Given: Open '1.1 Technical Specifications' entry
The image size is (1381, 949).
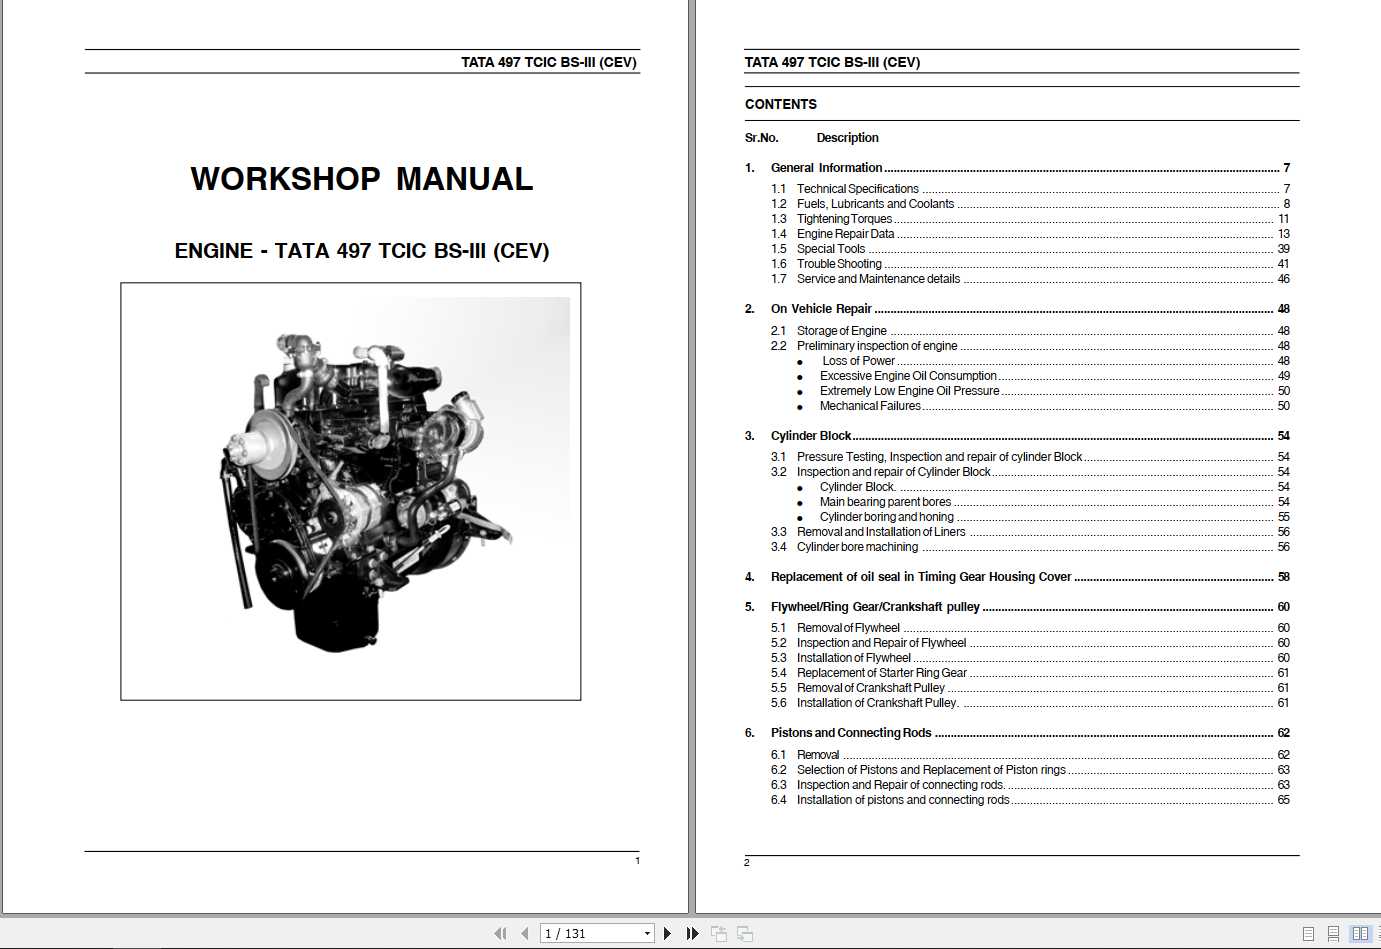Looking at the screenshot, I should click(1030, 189).
